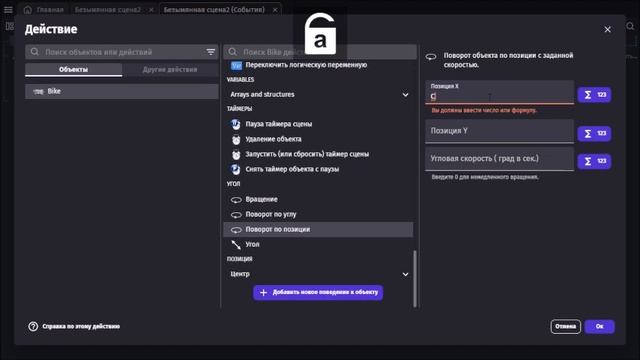Select Снять таймер объекта с паузы
The image size is (640, 360).
(x=318, y=169)
